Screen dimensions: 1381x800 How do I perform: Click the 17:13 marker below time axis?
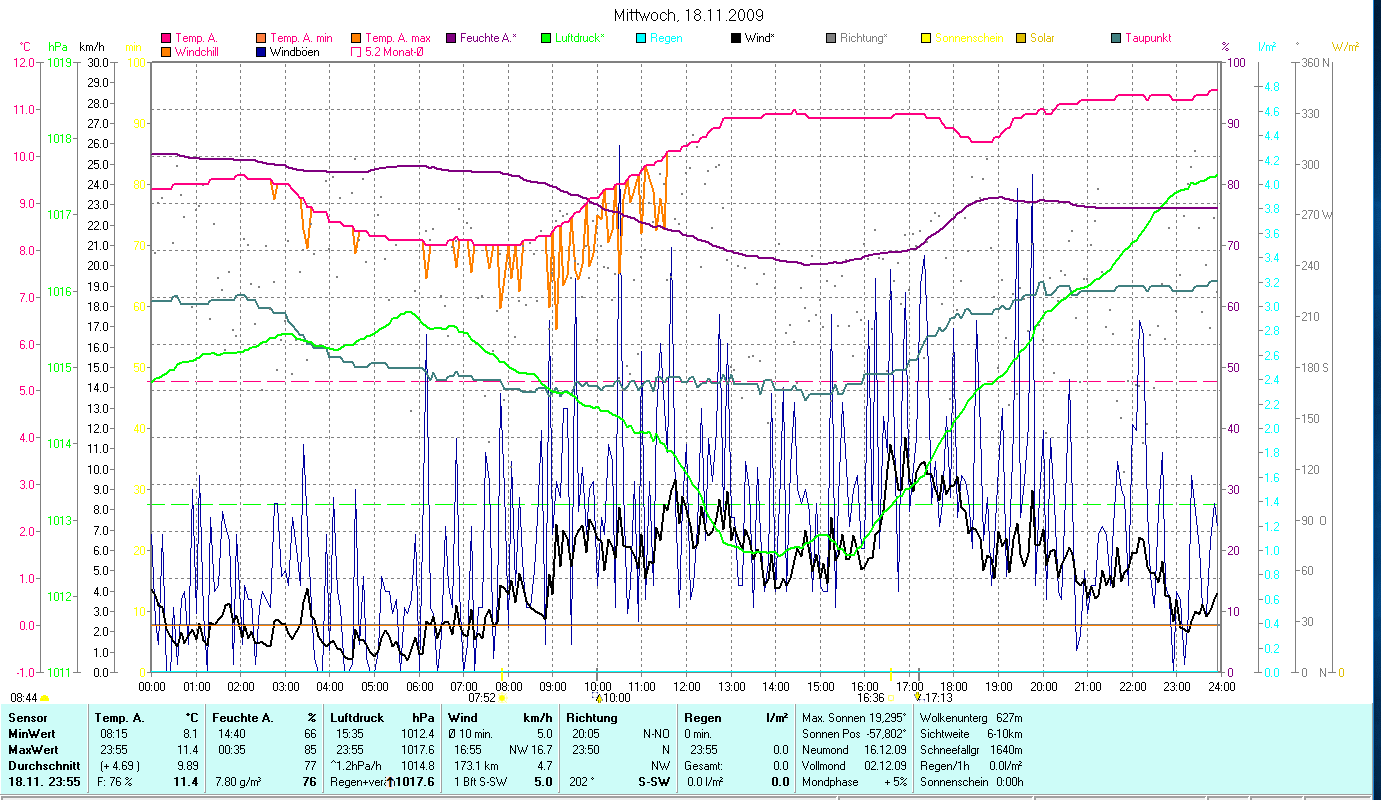936,698
